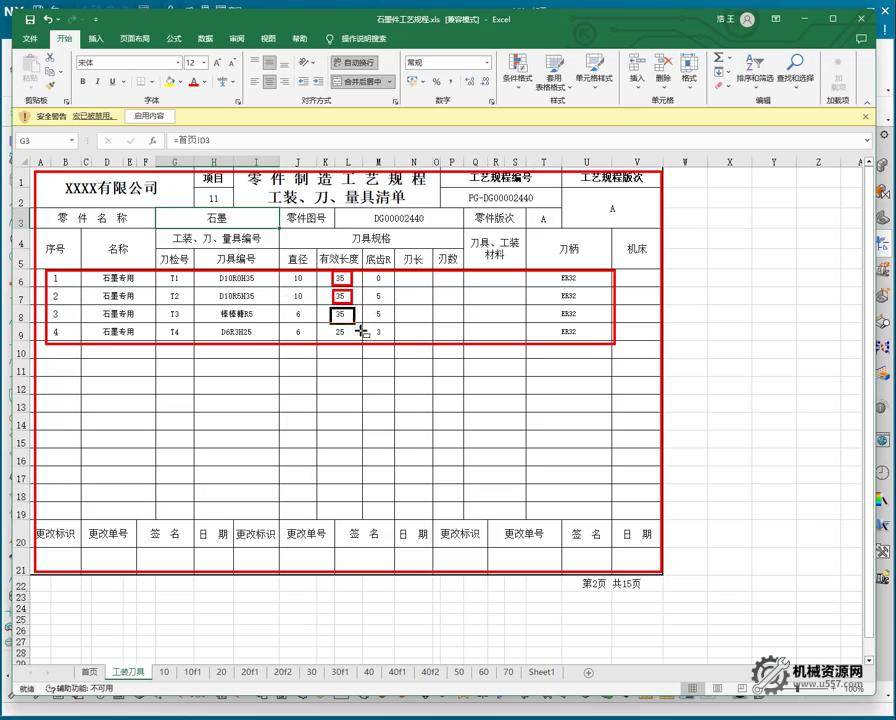
Task: Click the Conditional Formatting icon
Action: coord(517,68)
